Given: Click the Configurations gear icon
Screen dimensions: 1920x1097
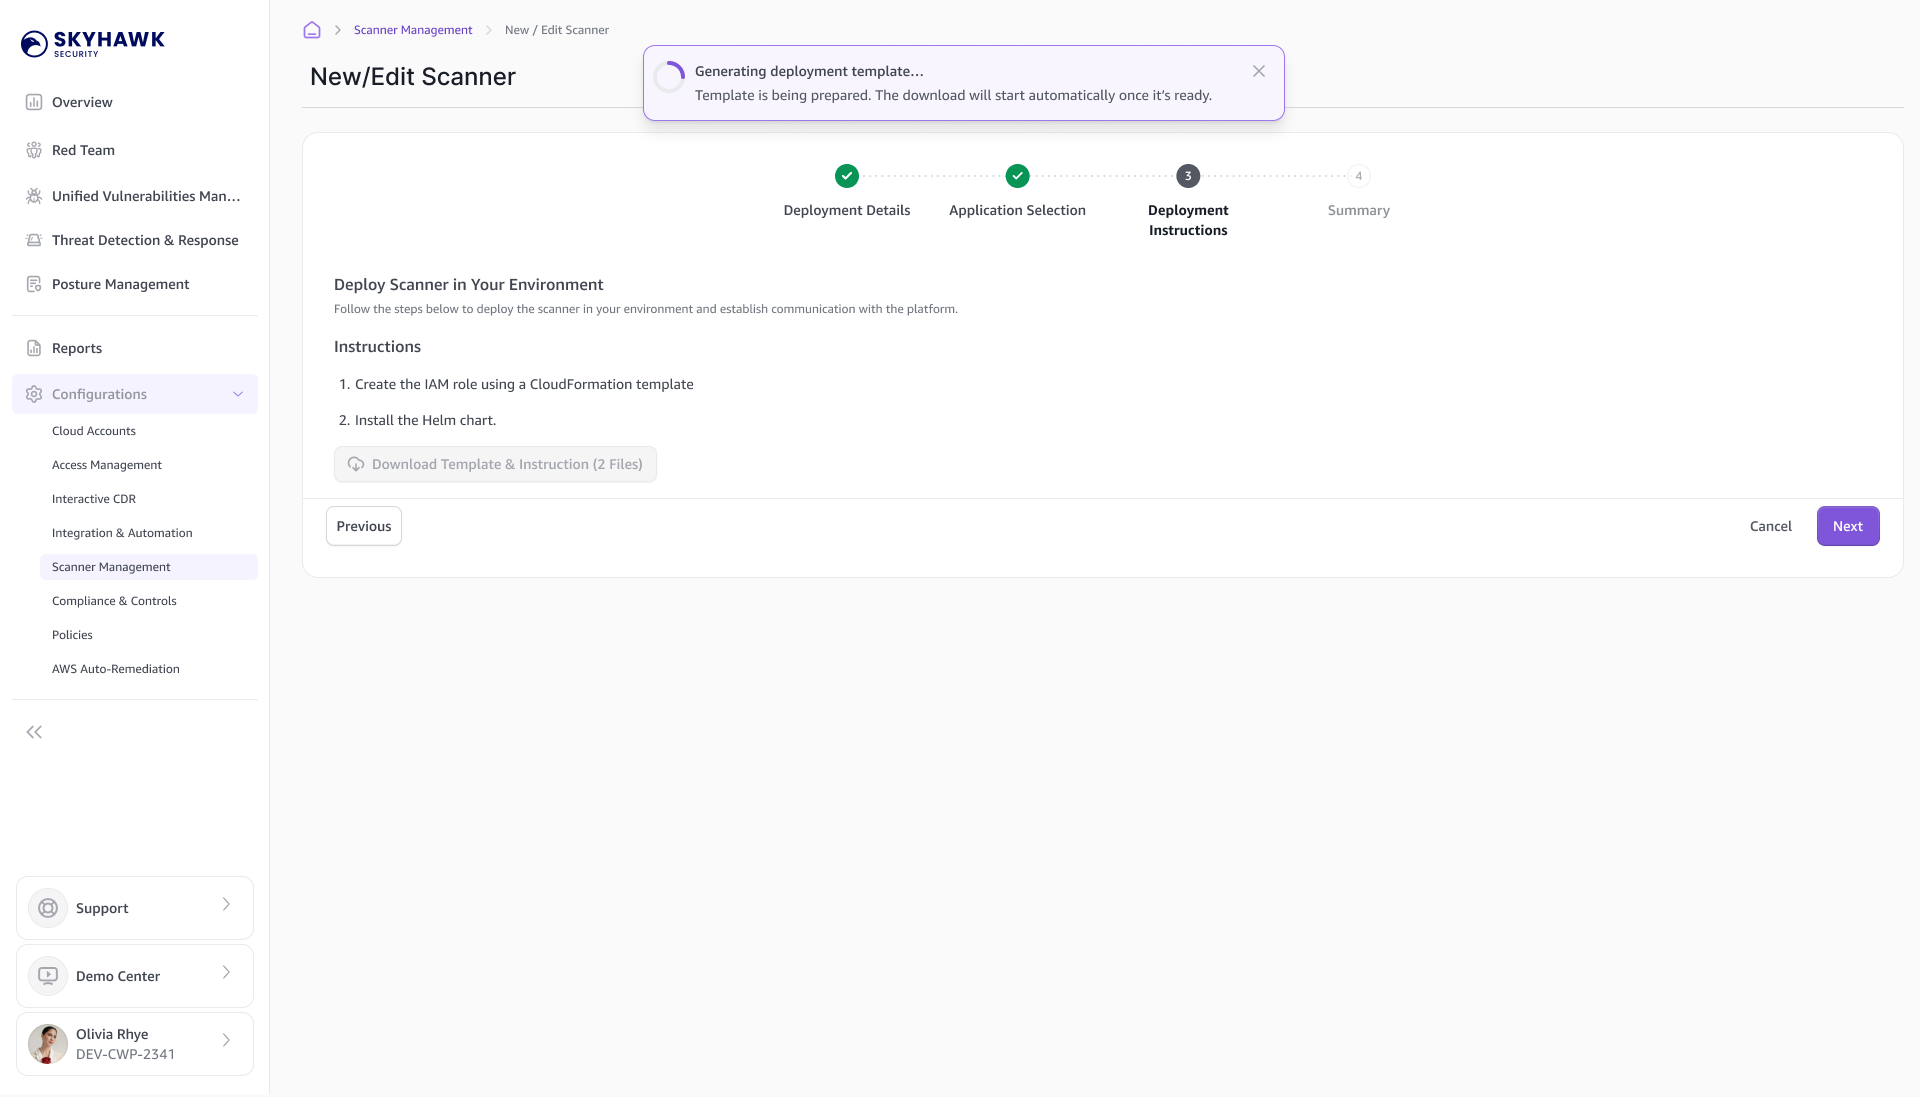Looking at the screenshot, I should [x=34, y=394].
